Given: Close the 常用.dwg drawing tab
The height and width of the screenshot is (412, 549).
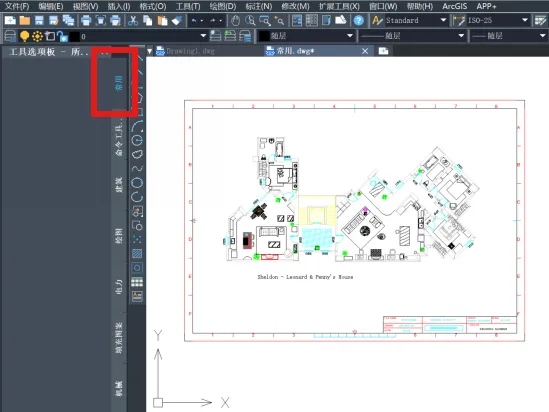Looking at the screenshot, I should click(365, 51).
